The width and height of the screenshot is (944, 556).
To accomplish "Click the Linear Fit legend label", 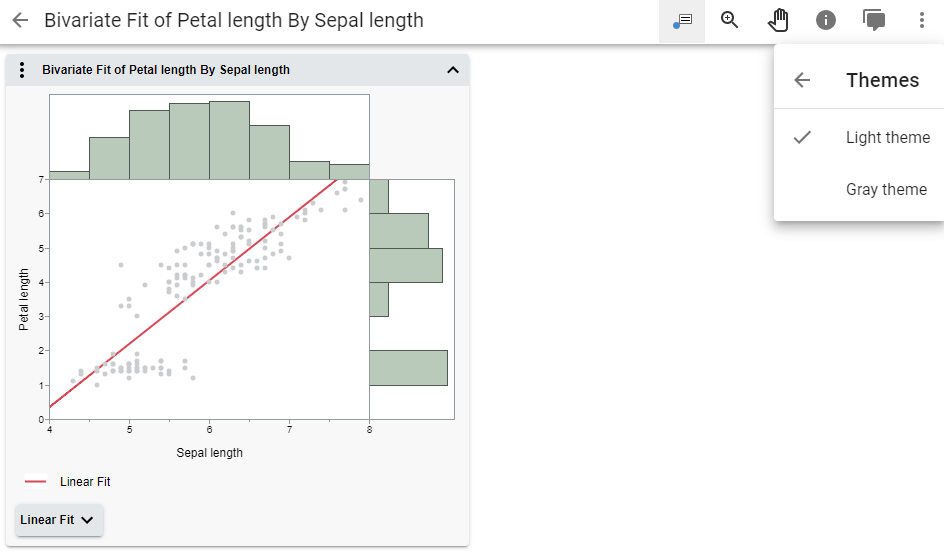I will [x=85, y=482].
